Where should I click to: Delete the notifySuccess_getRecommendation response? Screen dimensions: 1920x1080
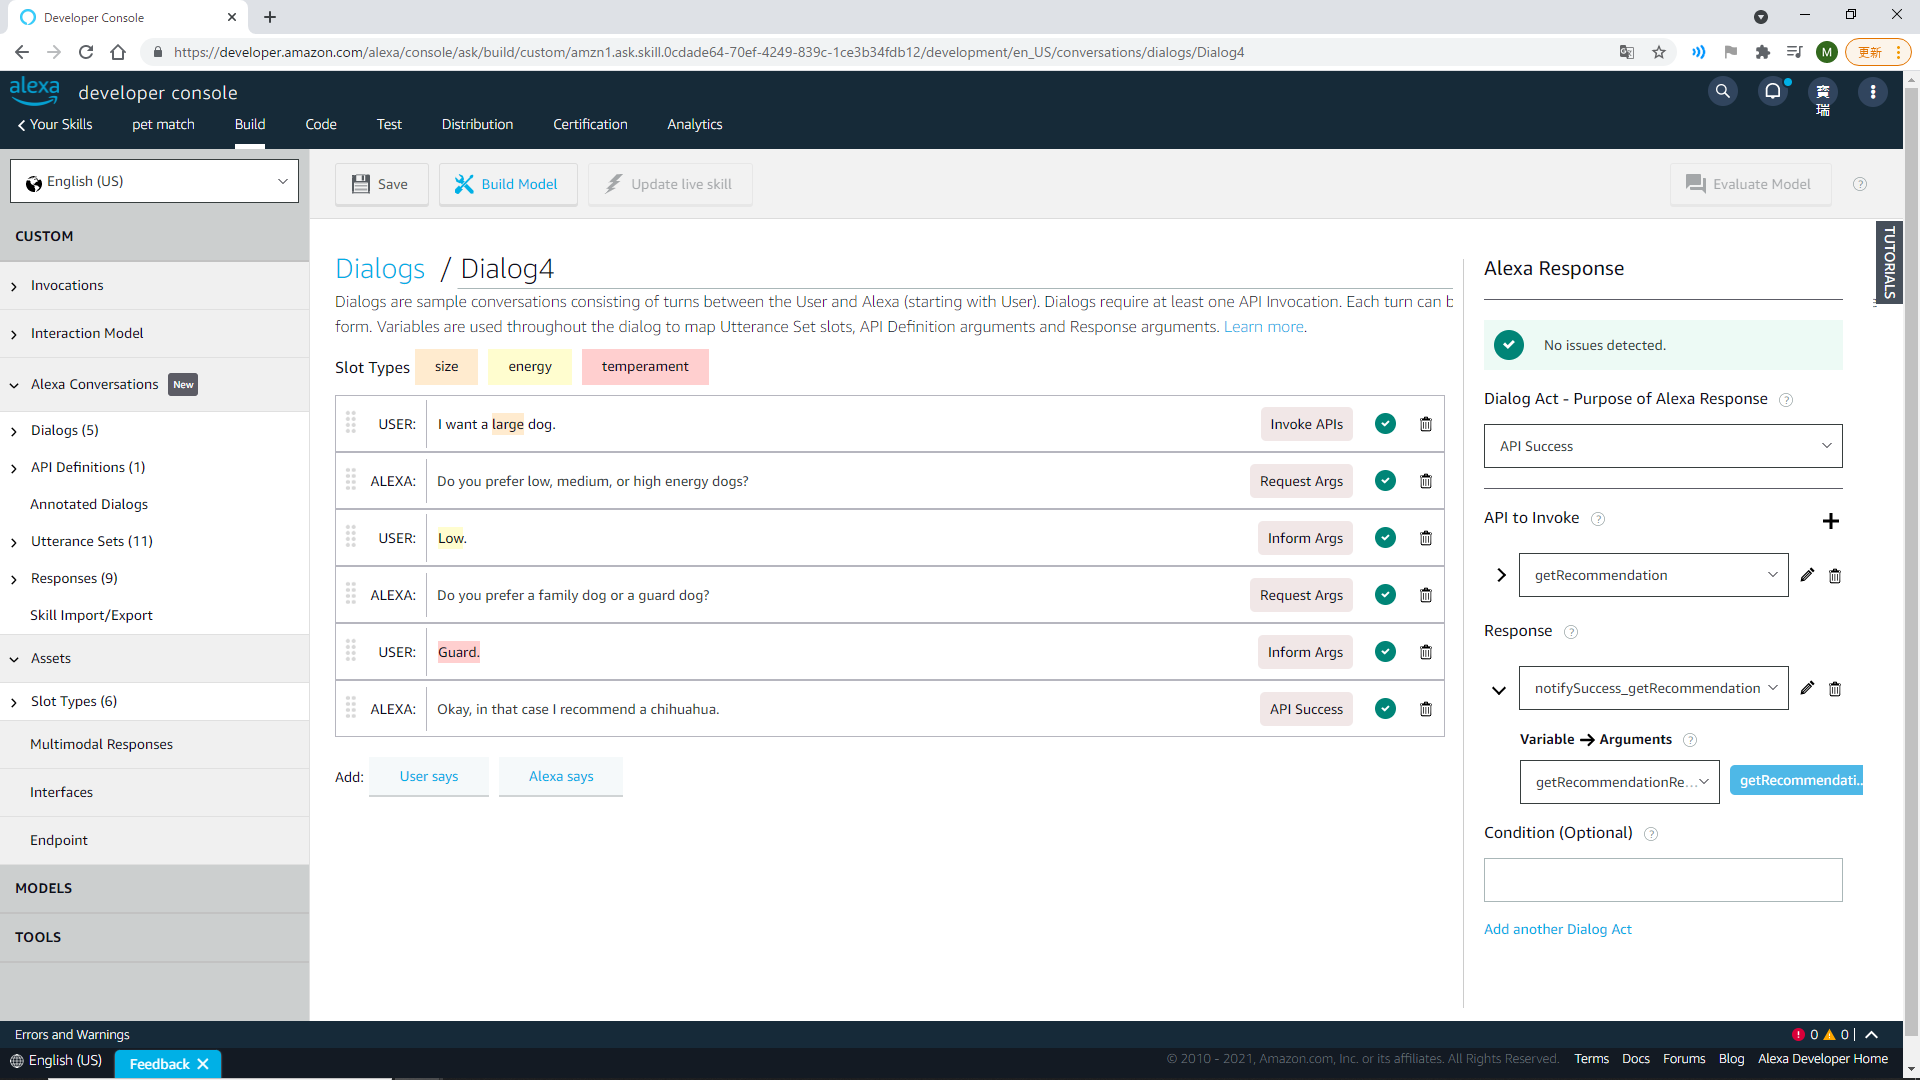(1835, 689)
